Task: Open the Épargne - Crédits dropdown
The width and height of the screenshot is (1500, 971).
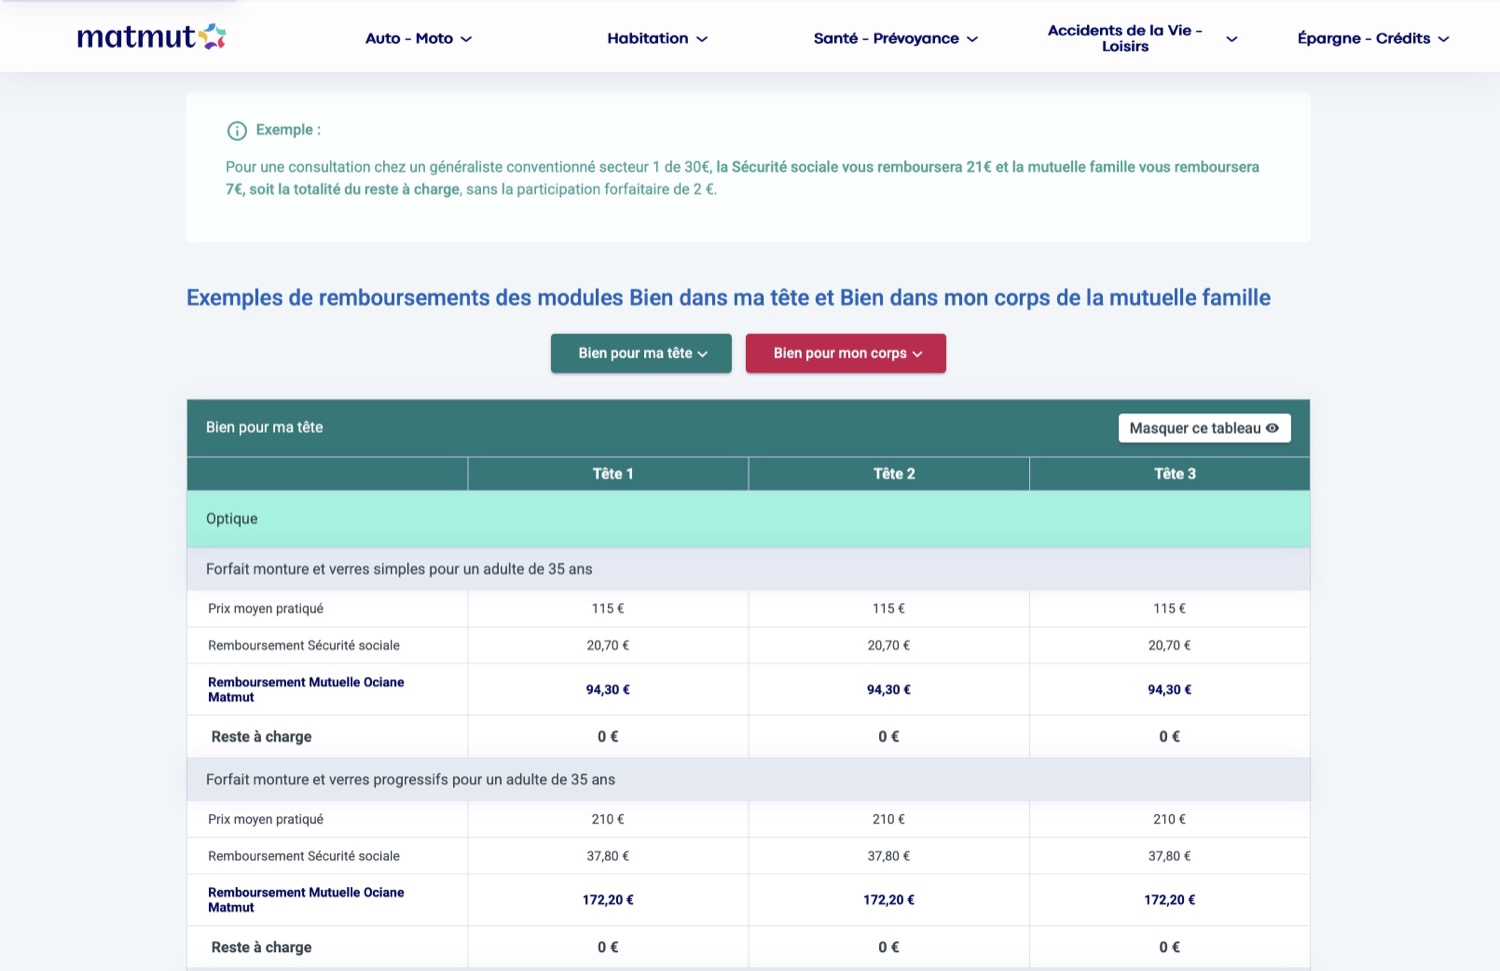Action: (x=1373, y=38)
